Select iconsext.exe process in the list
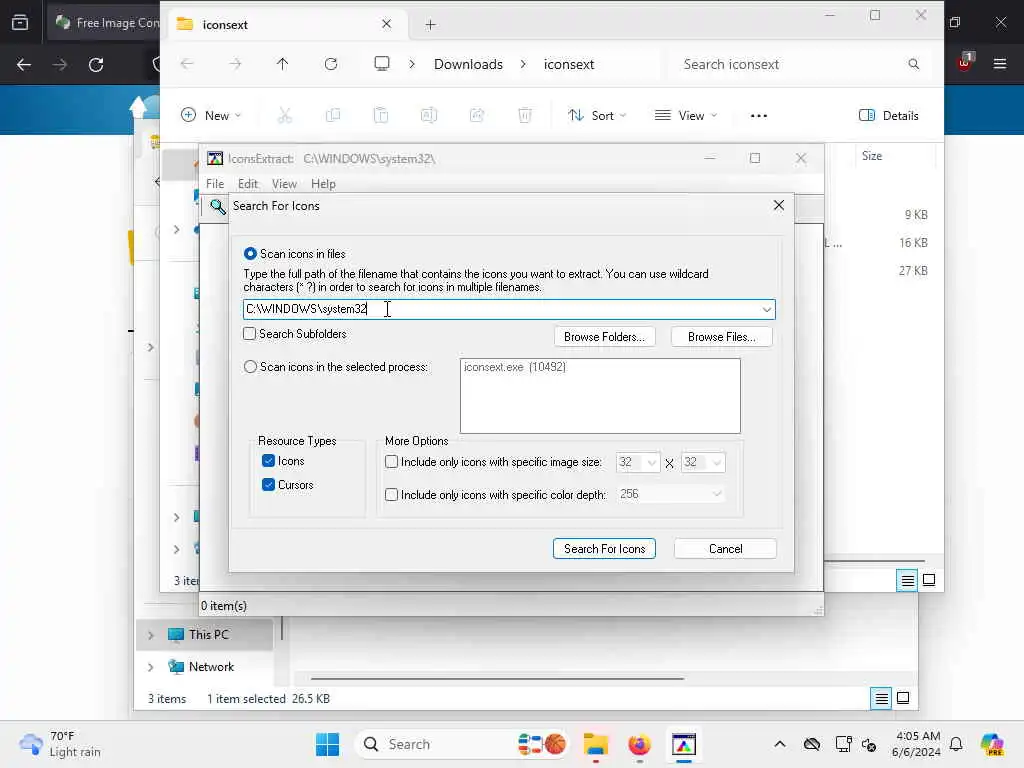Image resolution: width=1024 pixels, height=768 pixels. coord(515,367)
